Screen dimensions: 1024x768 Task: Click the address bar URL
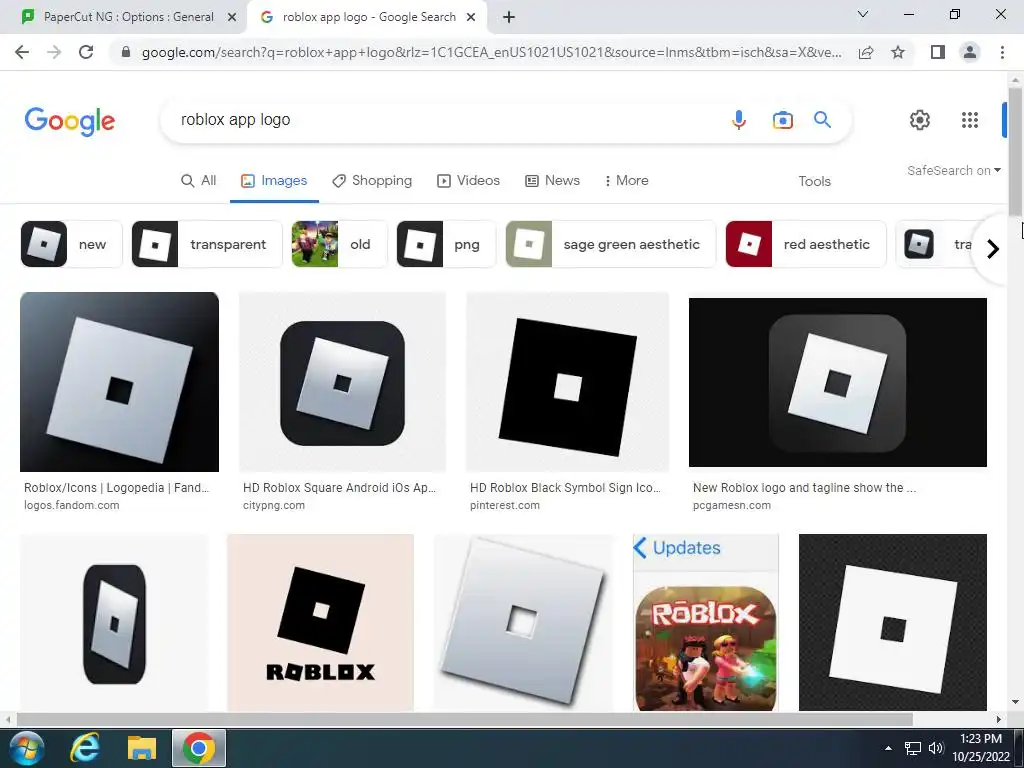pyautogui.click(x=491, y=52)
